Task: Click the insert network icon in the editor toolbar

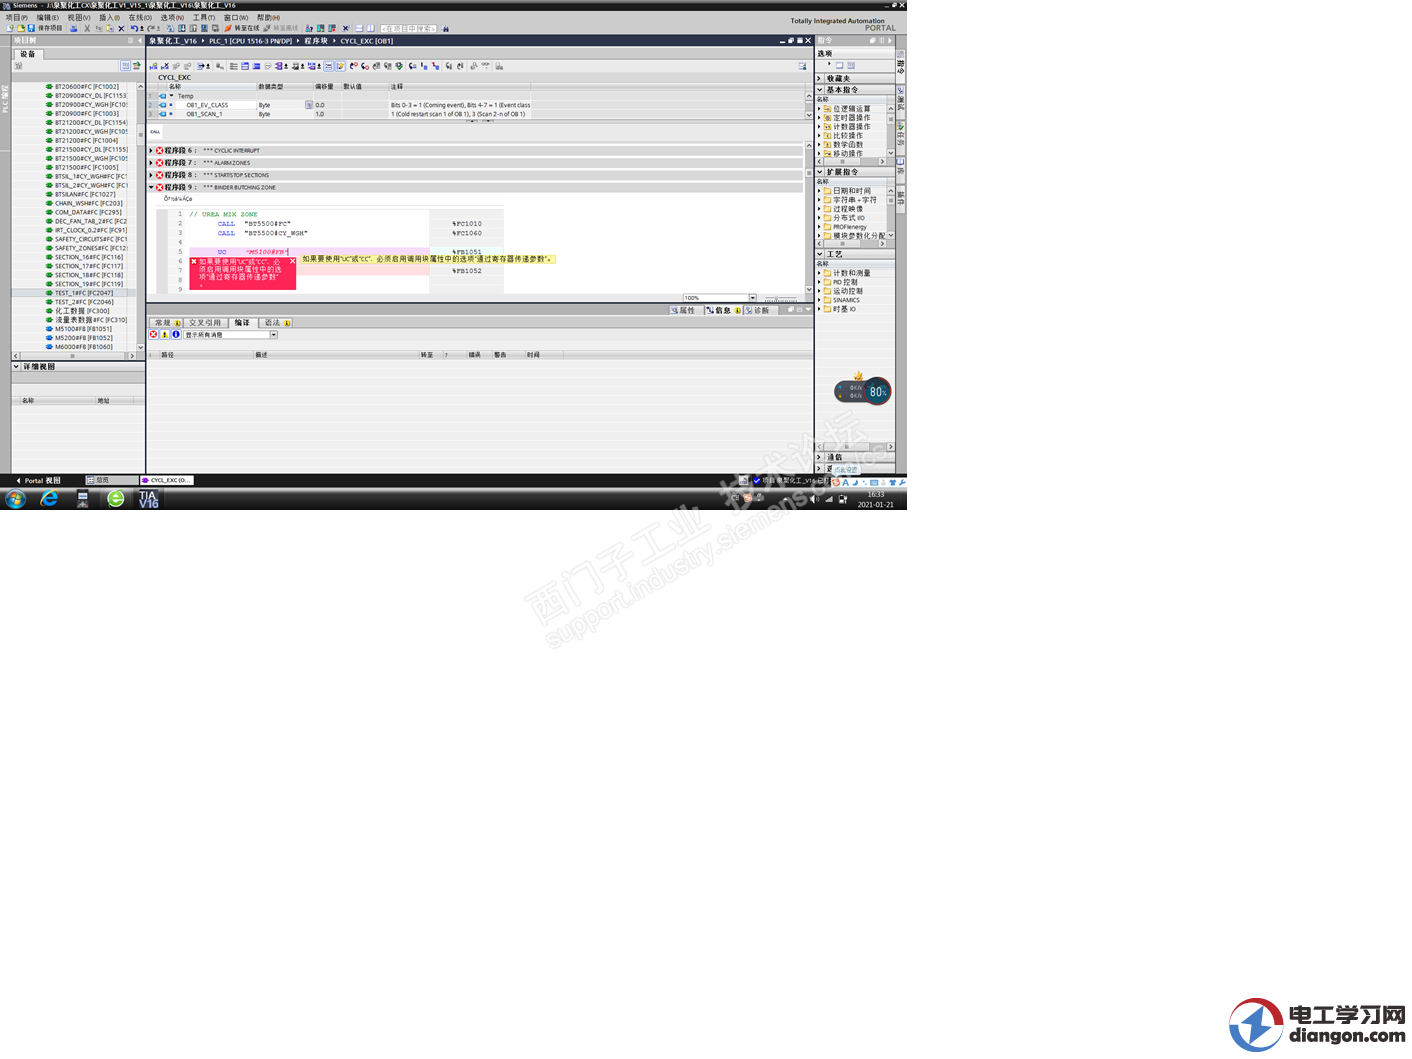Action: click(x=154, y=66)
